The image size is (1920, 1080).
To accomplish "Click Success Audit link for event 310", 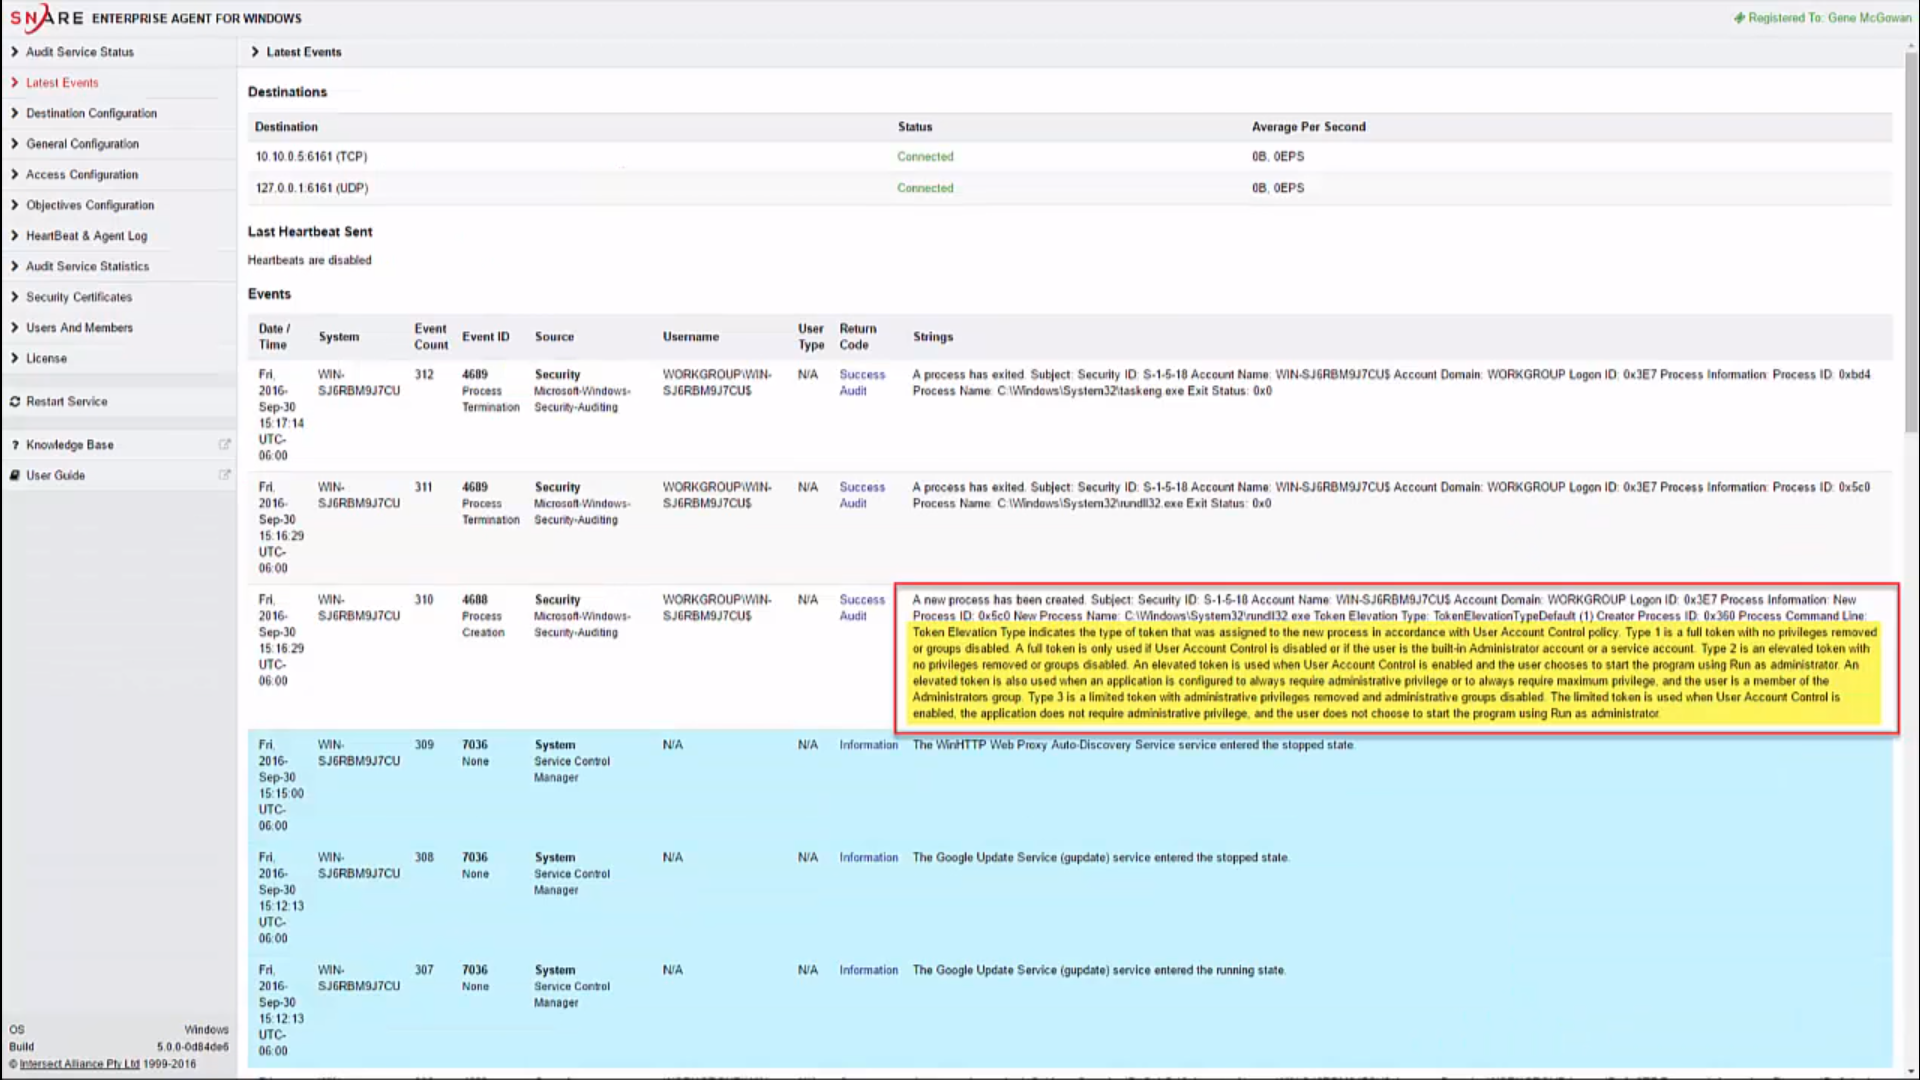I will 861,608.
